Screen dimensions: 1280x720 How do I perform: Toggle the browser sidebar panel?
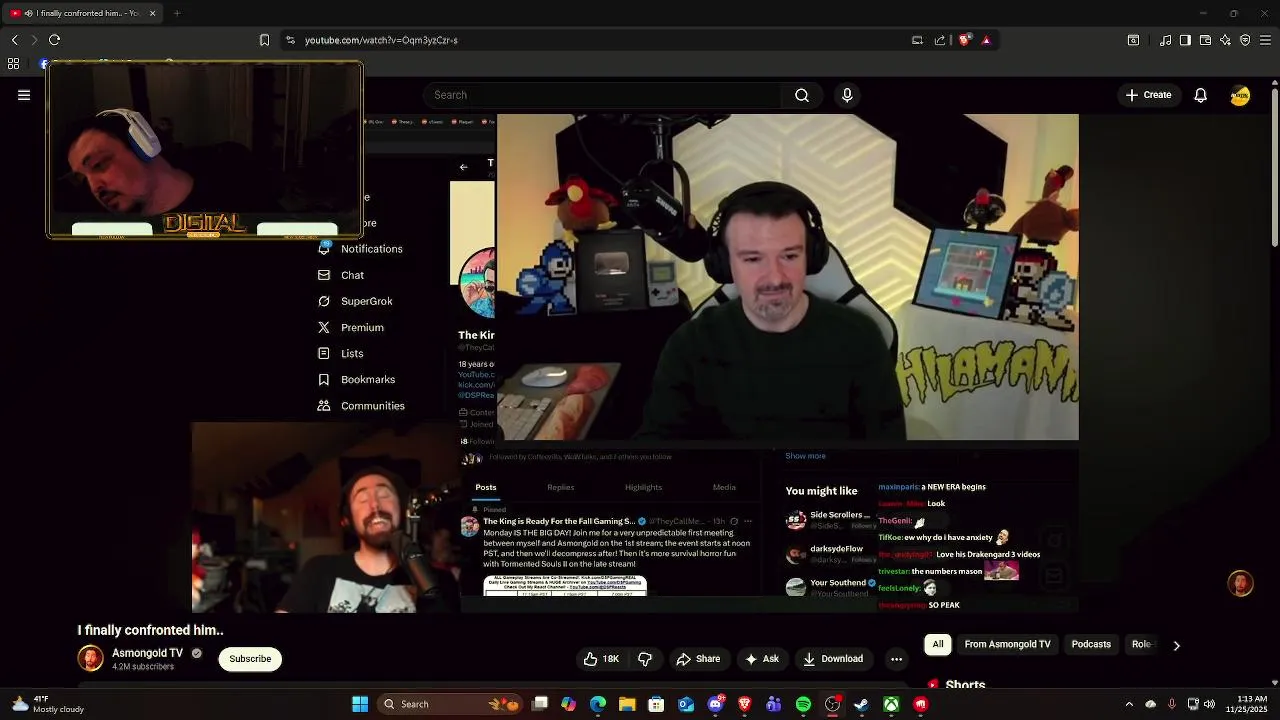(1185, 40)
